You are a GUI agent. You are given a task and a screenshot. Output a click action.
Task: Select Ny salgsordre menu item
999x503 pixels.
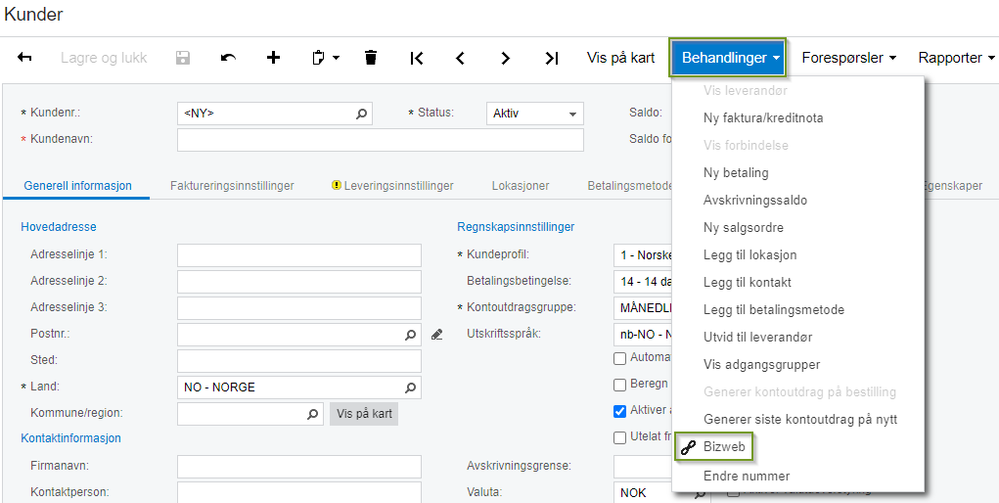coord(744,228)
